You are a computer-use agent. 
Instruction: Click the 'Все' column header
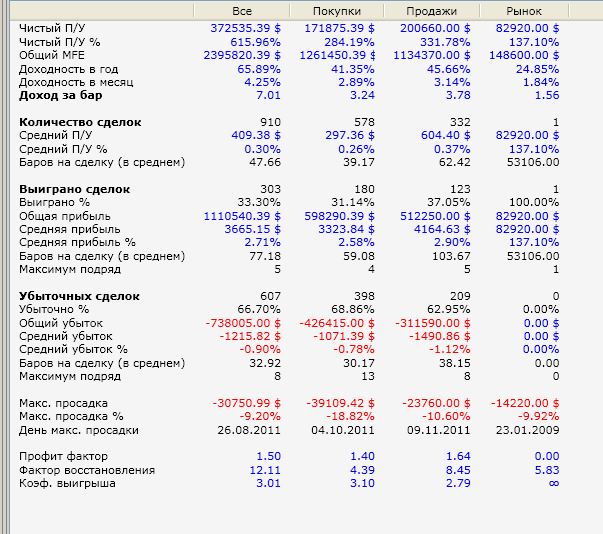tap(242, 11)
